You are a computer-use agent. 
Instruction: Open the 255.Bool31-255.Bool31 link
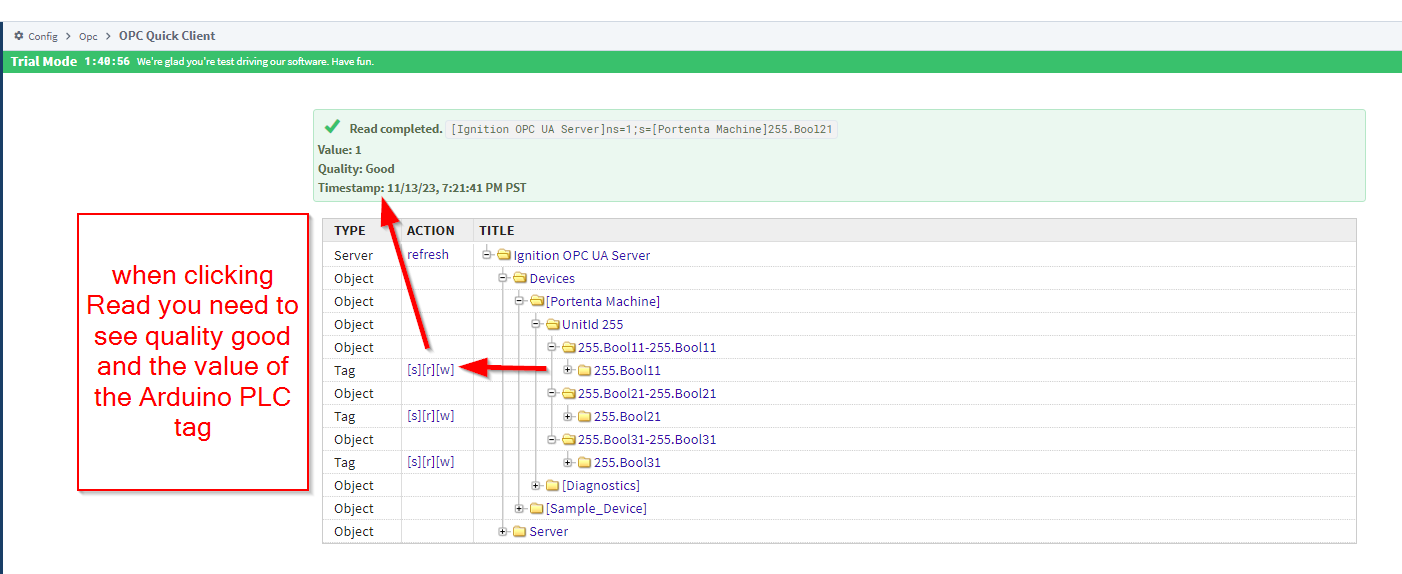coord(647,439)
